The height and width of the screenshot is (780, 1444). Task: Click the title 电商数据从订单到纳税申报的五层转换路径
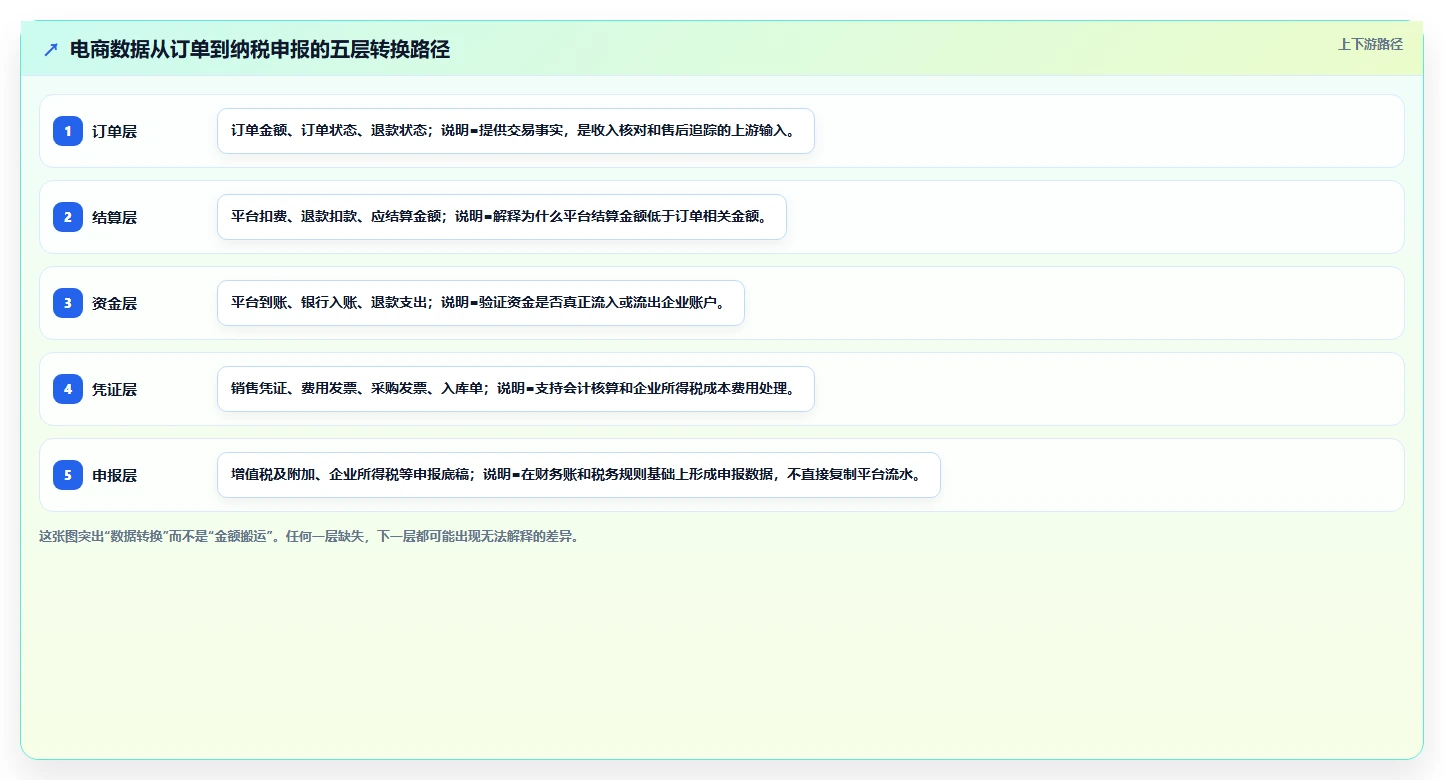click(260, 50)
